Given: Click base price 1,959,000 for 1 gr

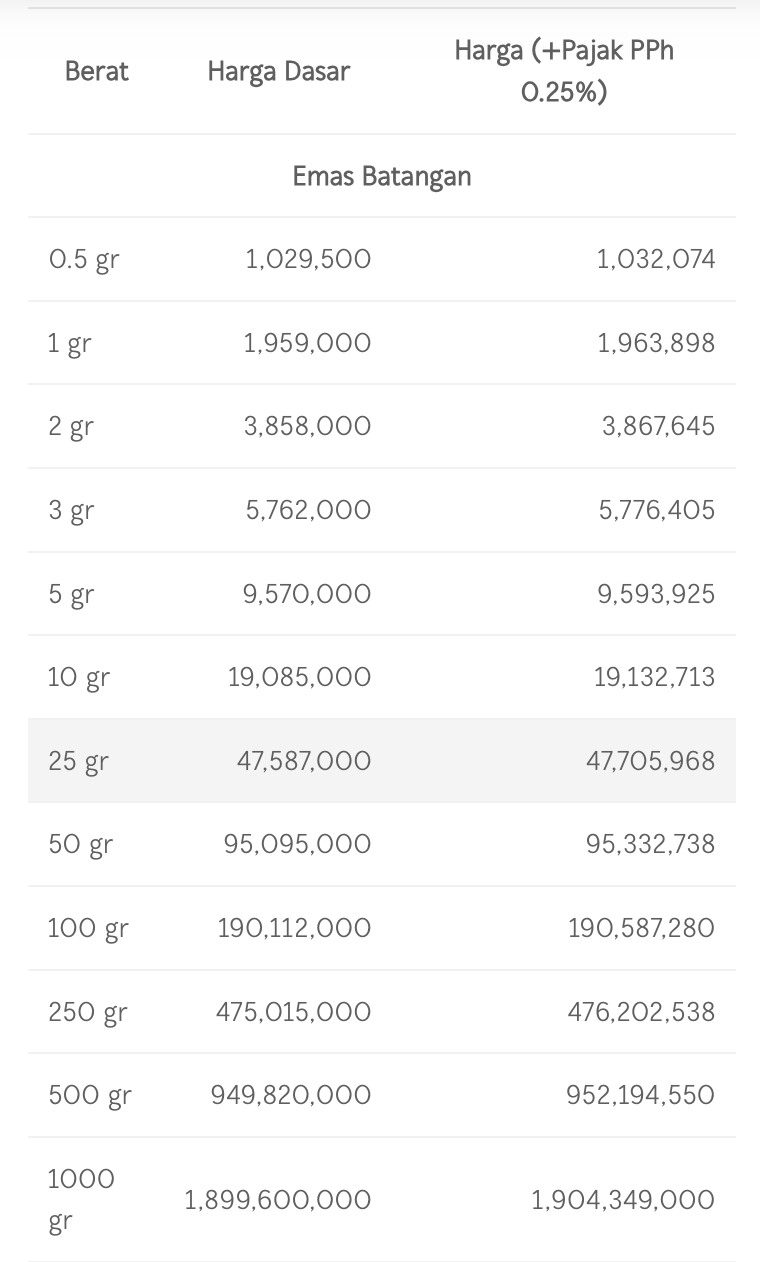Looking at the screenshot, I should (x=307, y=343).
